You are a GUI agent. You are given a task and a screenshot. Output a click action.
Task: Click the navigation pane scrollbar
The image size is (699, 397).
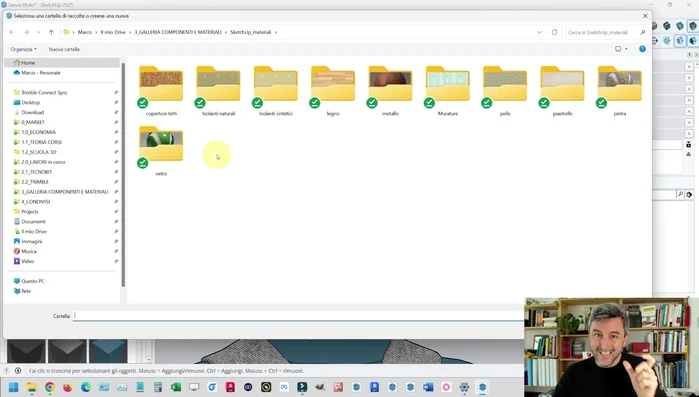coord(123,175)
